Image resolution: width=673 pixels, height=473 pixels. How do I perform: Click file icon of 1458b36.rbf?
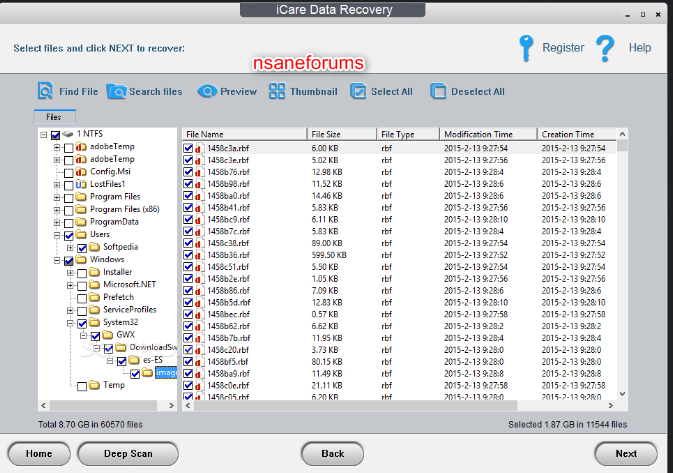click(x=200, y=255)
